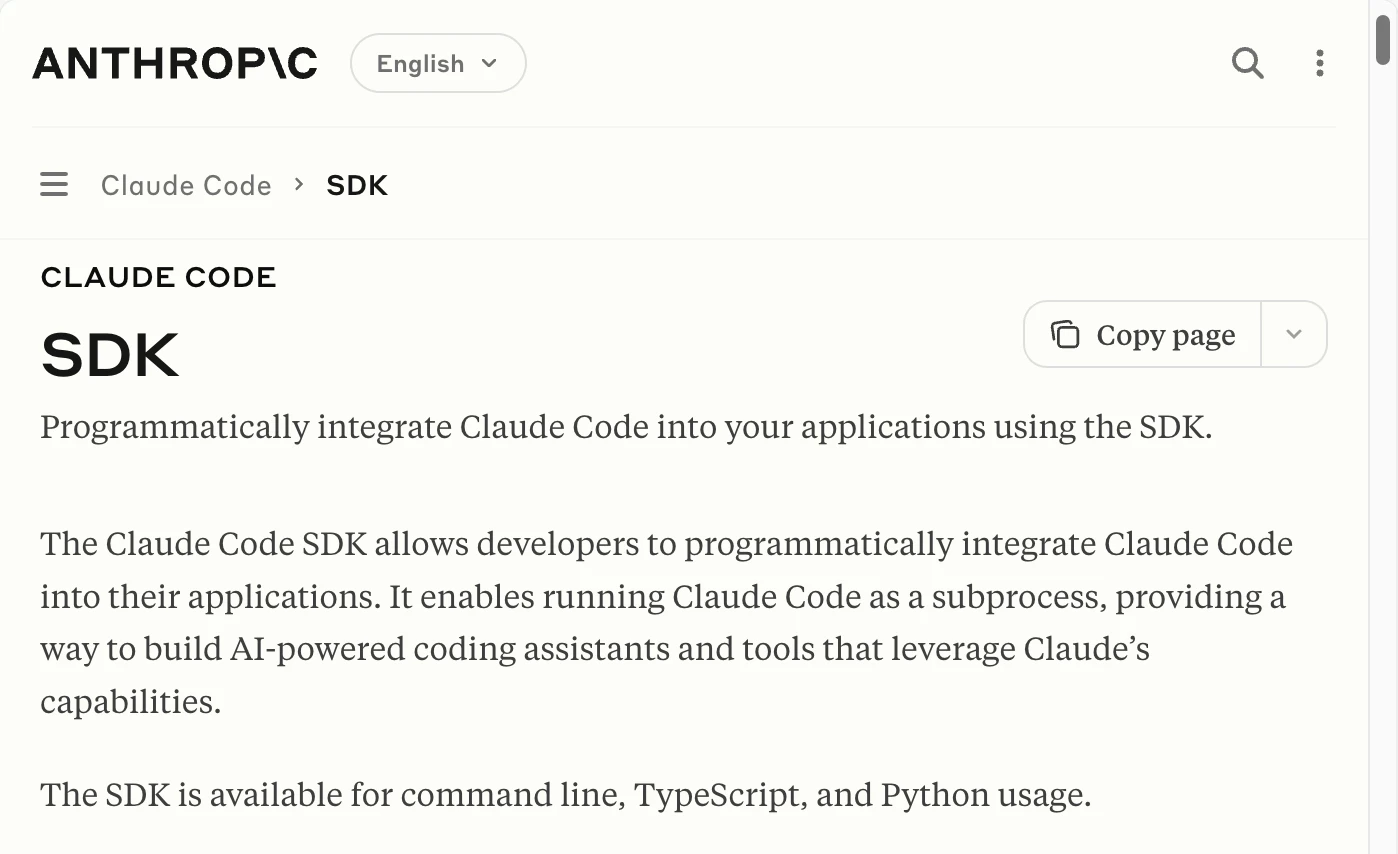The image size is (1398, 854).
Task: Click the Copy page button label
Action: 1165,335
